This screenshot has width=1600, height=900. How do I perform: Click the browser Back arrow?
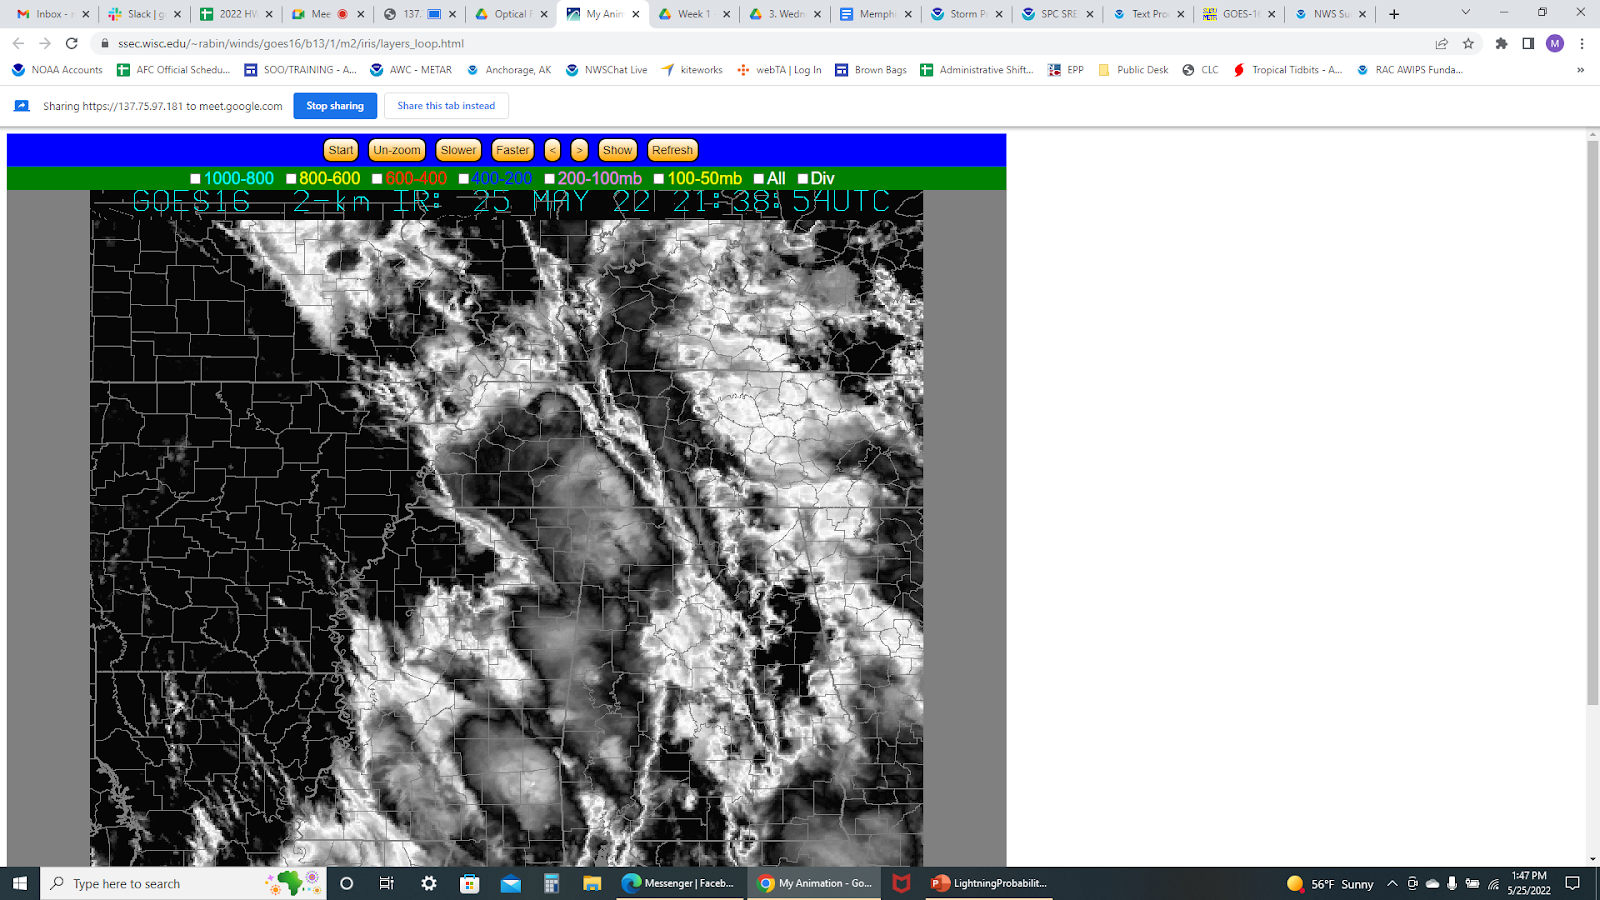click(x=18, y=43)
